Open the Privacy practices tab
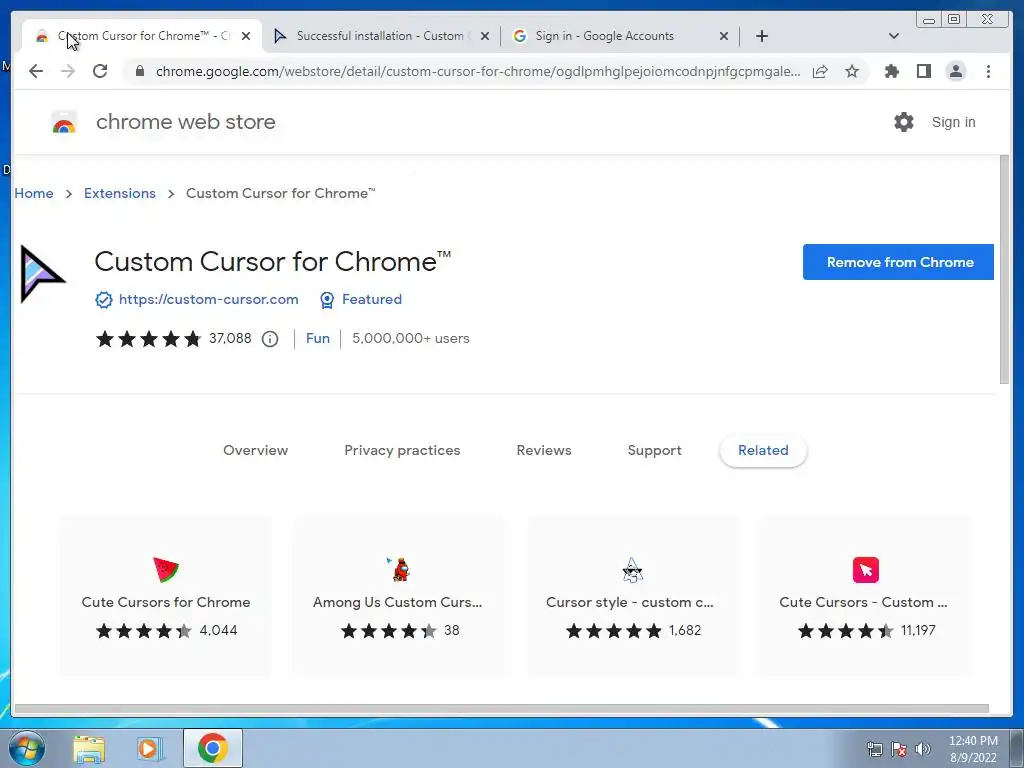 [x=402, y=451]
